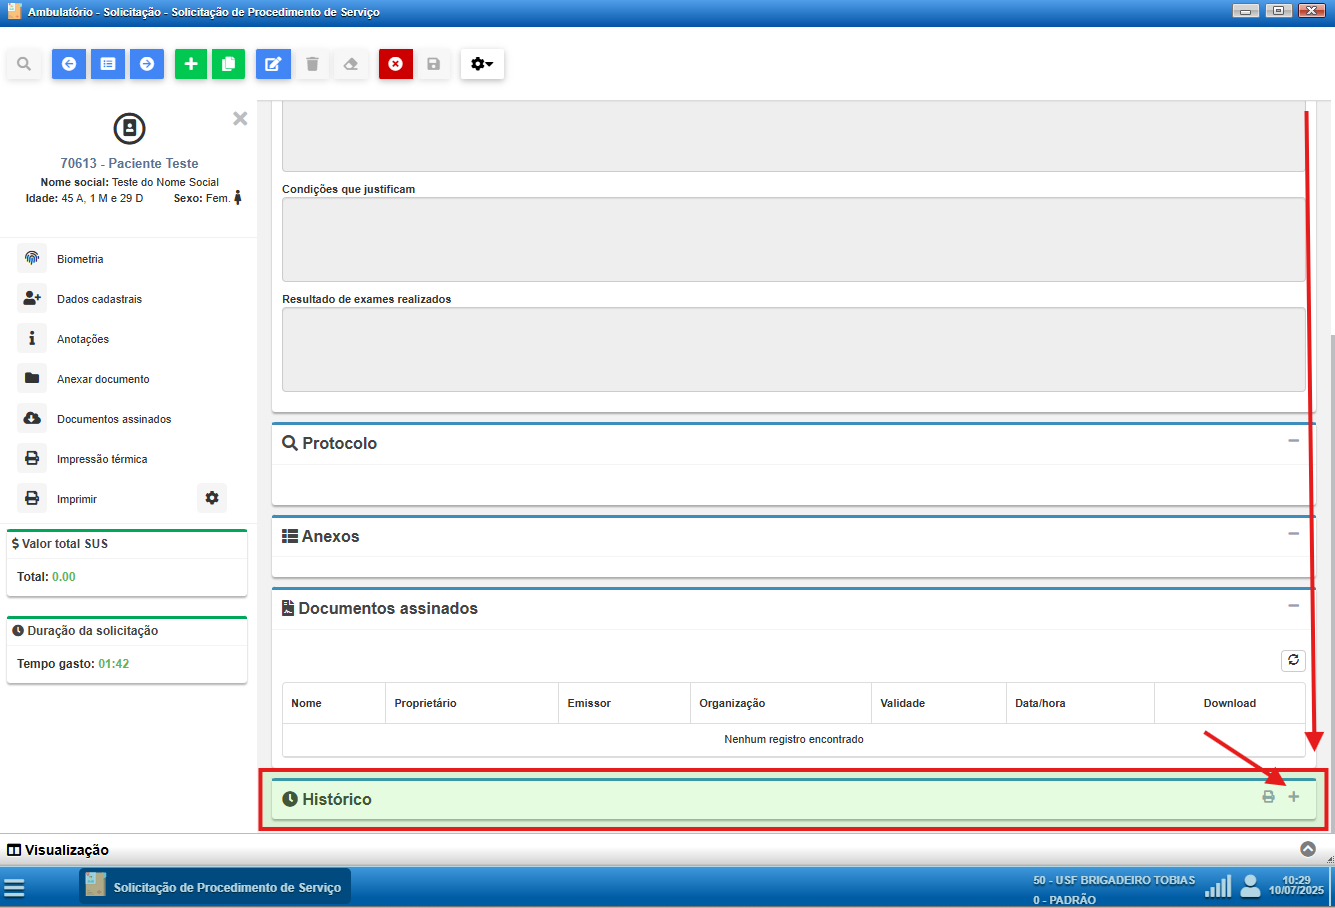Collapse the Anexos section
Viewport: 1335px width, 908px height.
tap(1293, 534)
